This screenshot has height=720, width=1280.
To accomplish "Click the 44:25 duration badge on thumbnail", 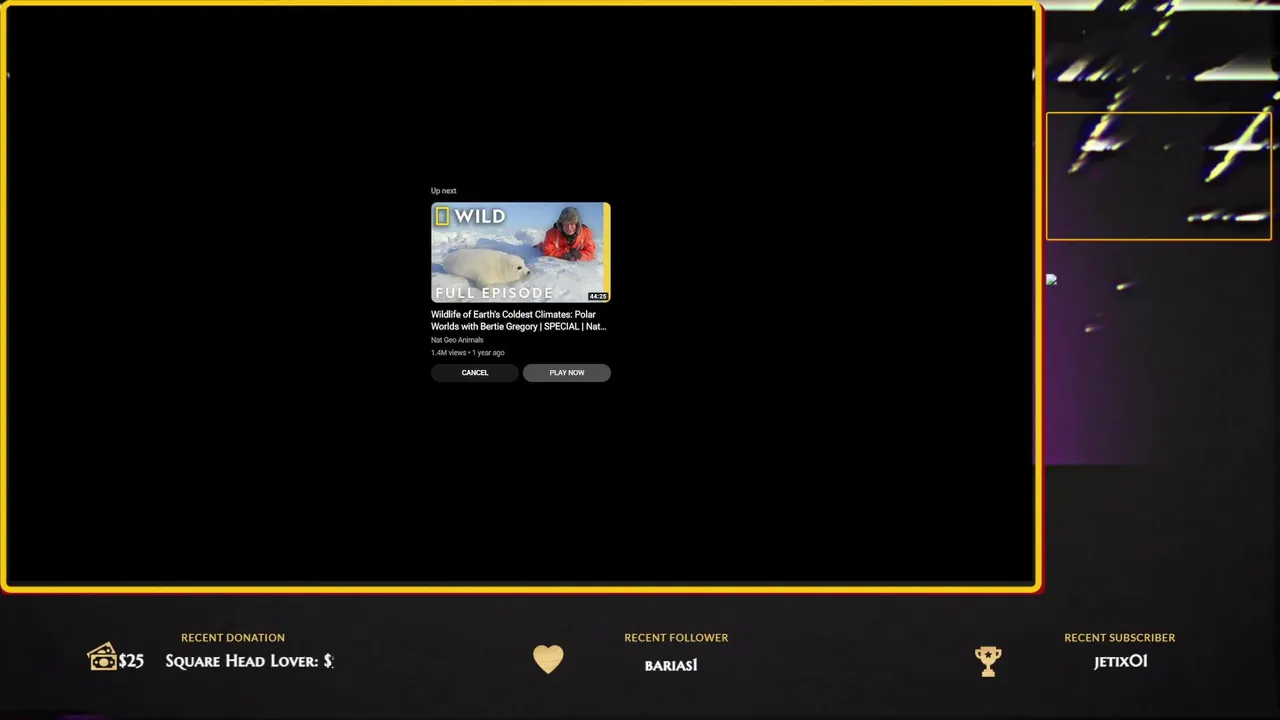I will pos(598,296).
